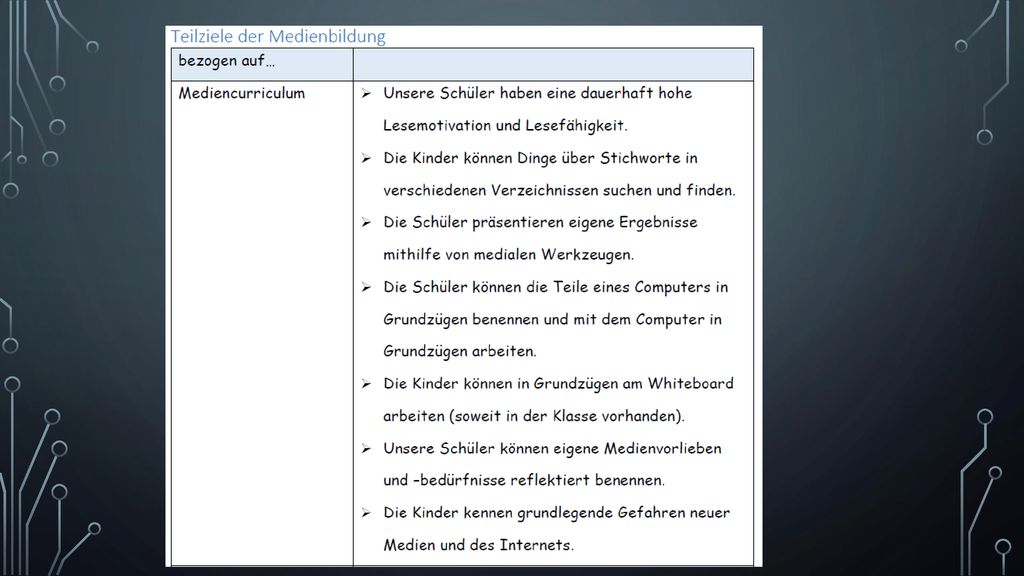Click the line 'Grundzügen arbeiten.'

(x=459, y=351)
